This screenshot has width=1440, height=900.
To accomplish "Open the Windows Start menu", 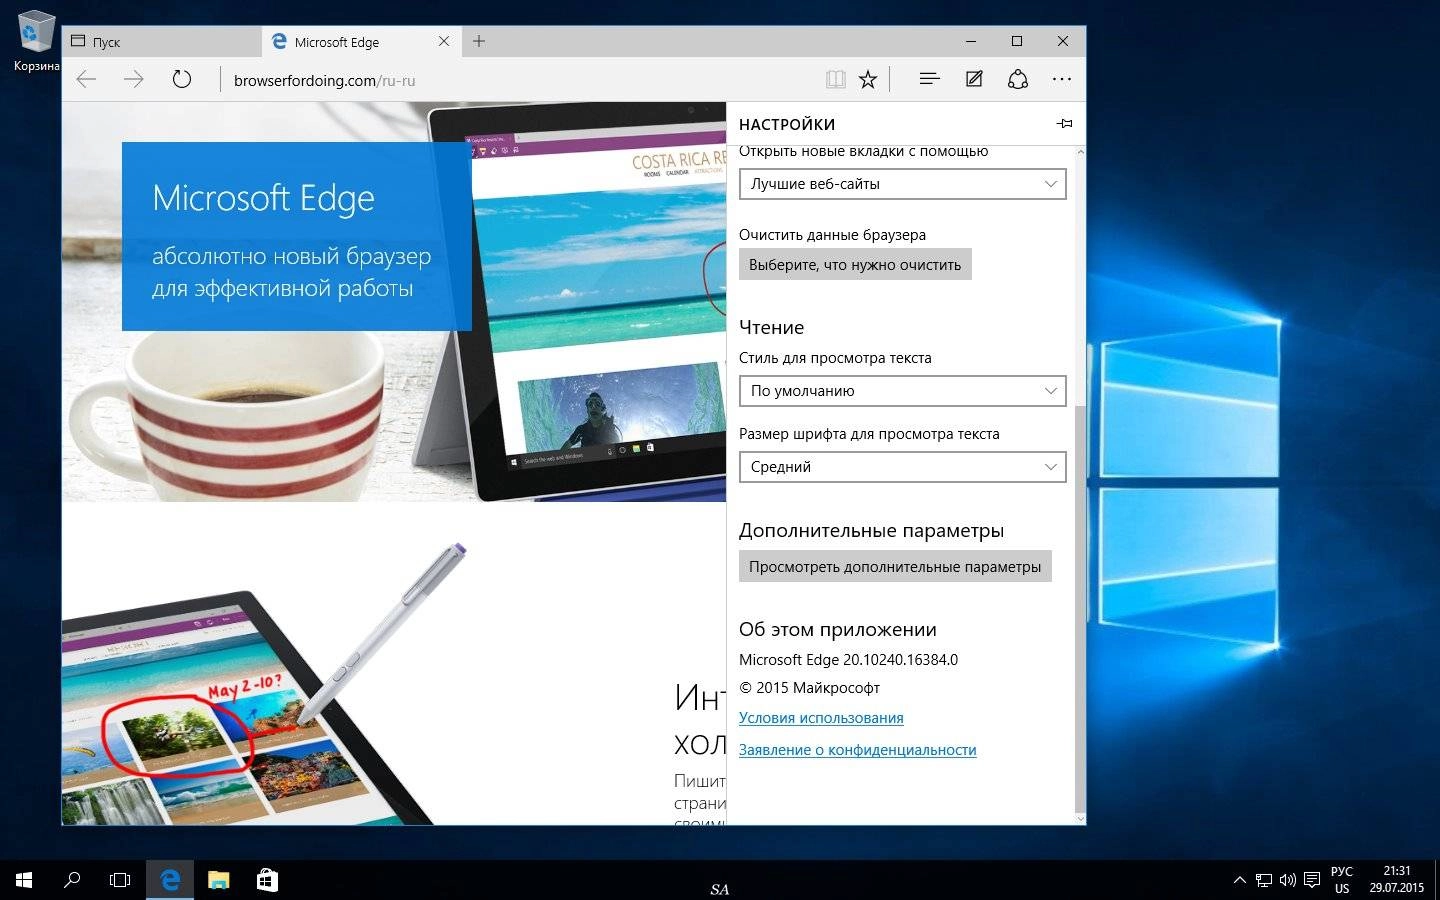I will 24,880.
